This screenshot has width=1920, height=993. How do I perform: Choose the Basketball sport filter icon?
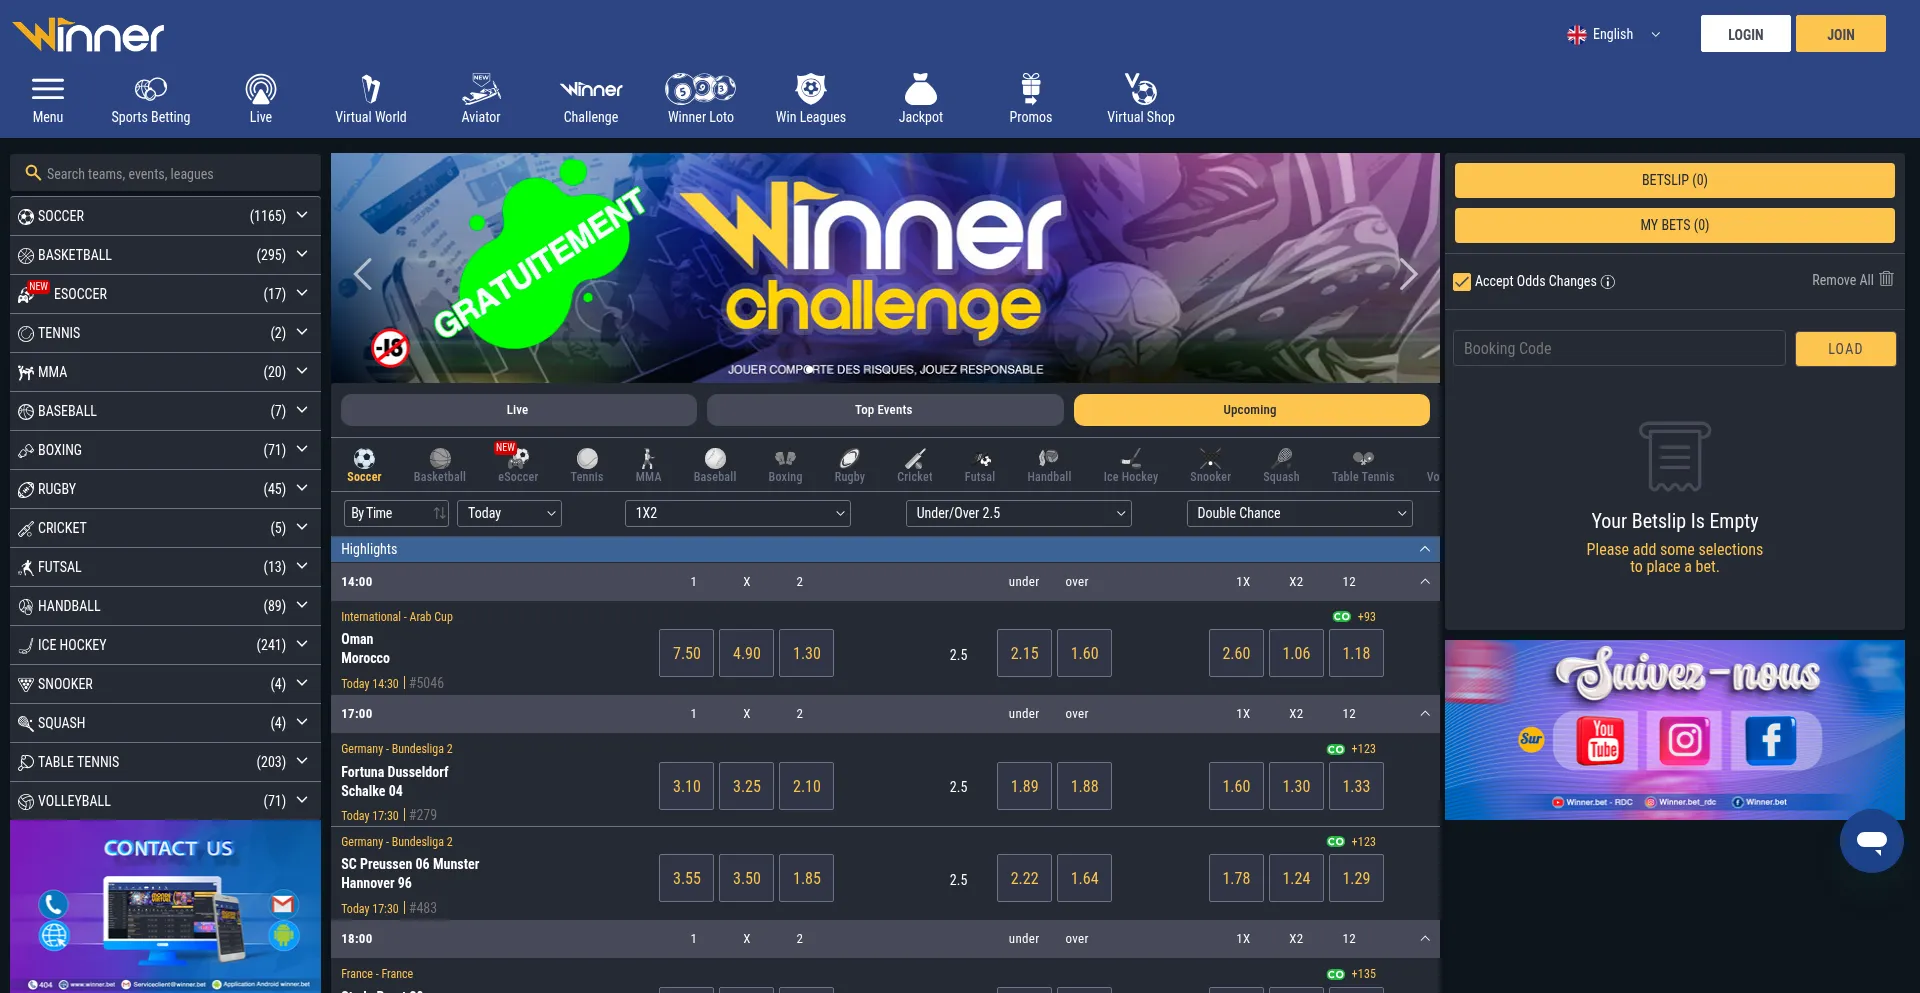(x=440, y=459)
